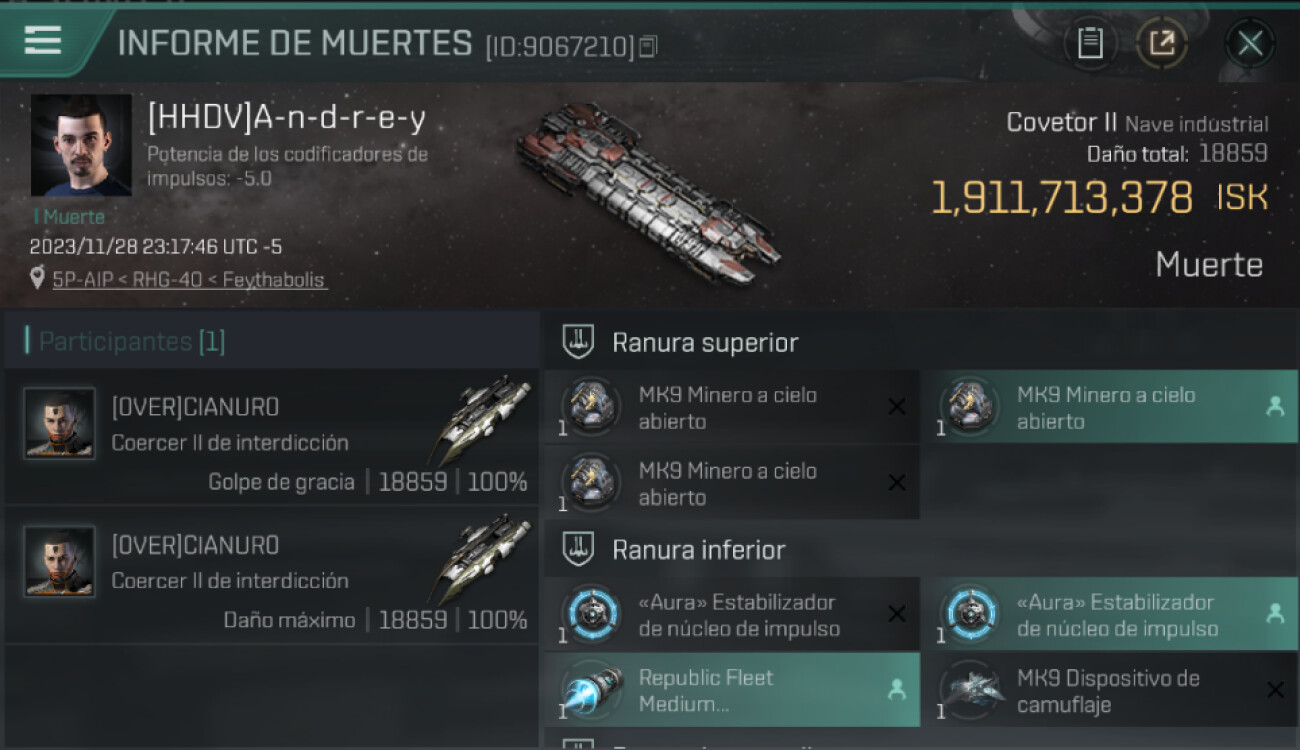Click the Republic Fleet Medium module entry
The image size is (1300, 750).
pos(731,690)
